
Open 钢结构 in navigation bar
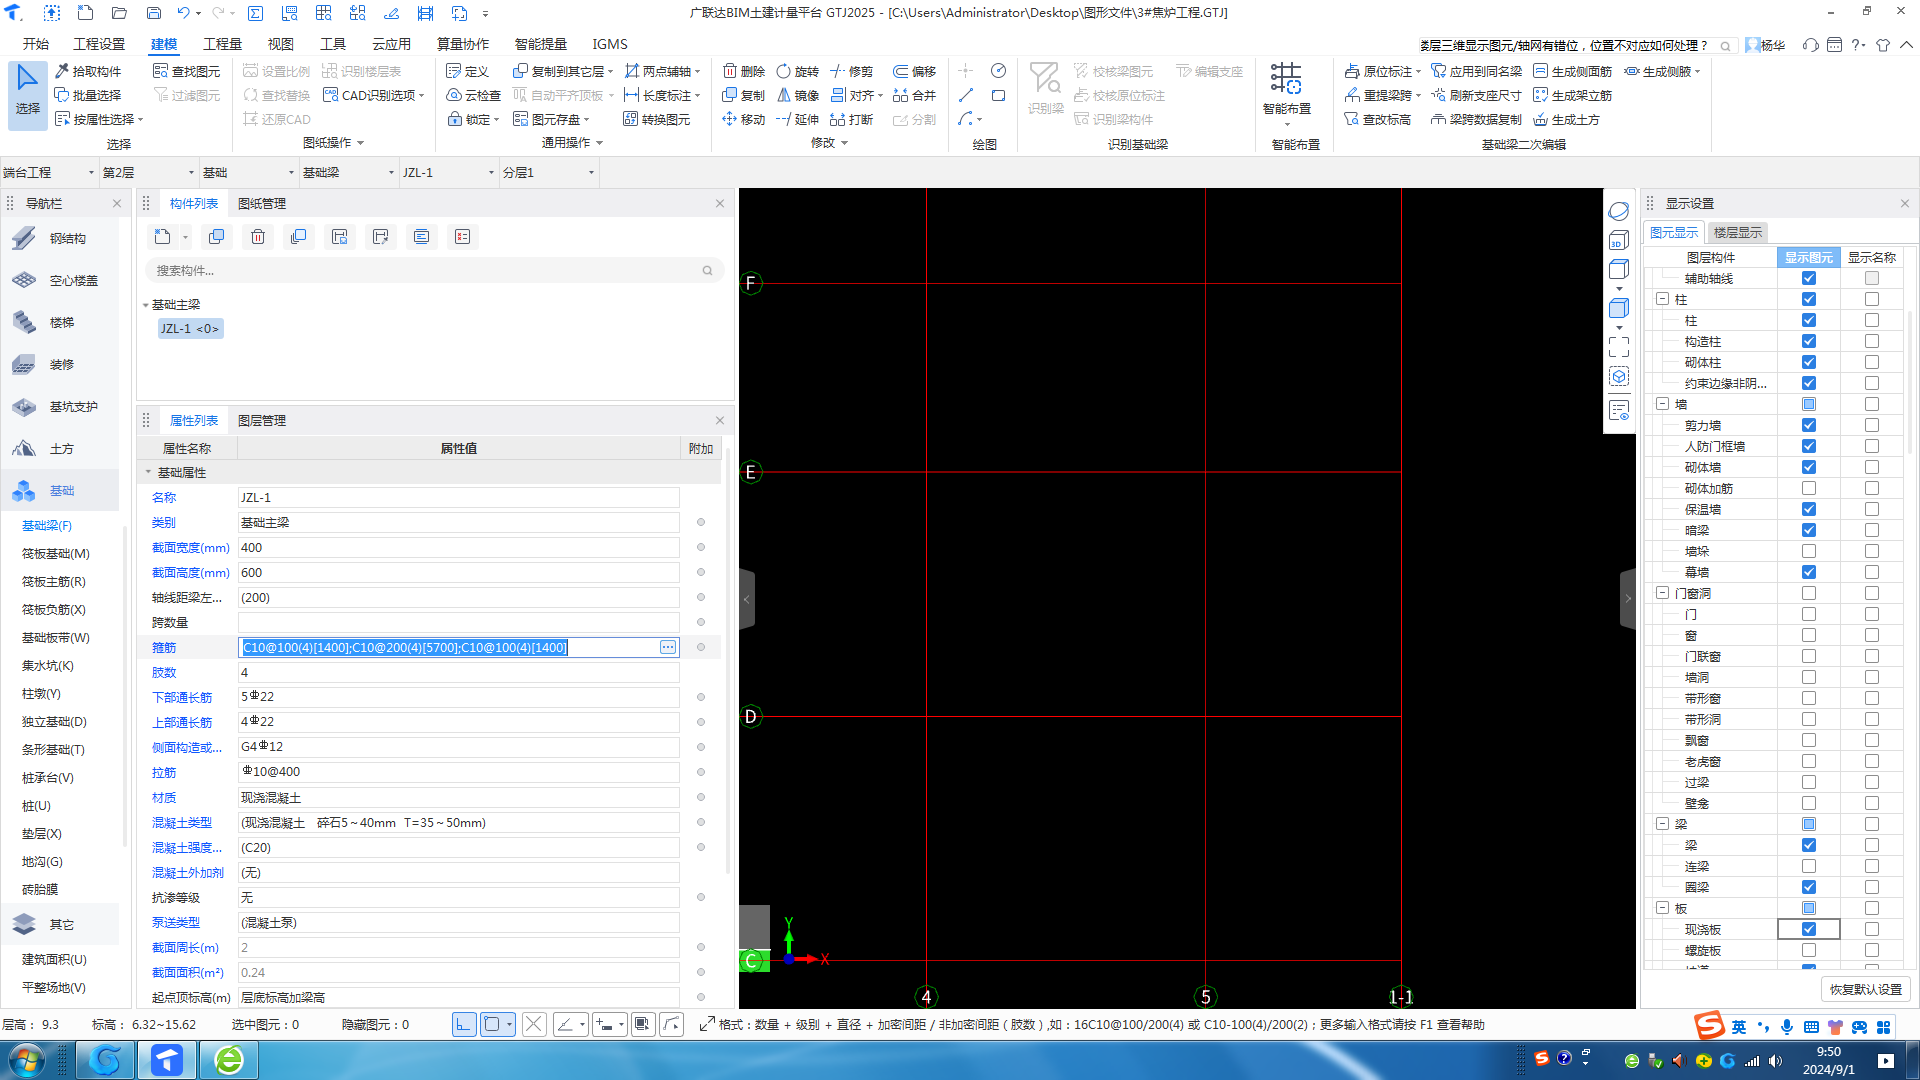60,238
